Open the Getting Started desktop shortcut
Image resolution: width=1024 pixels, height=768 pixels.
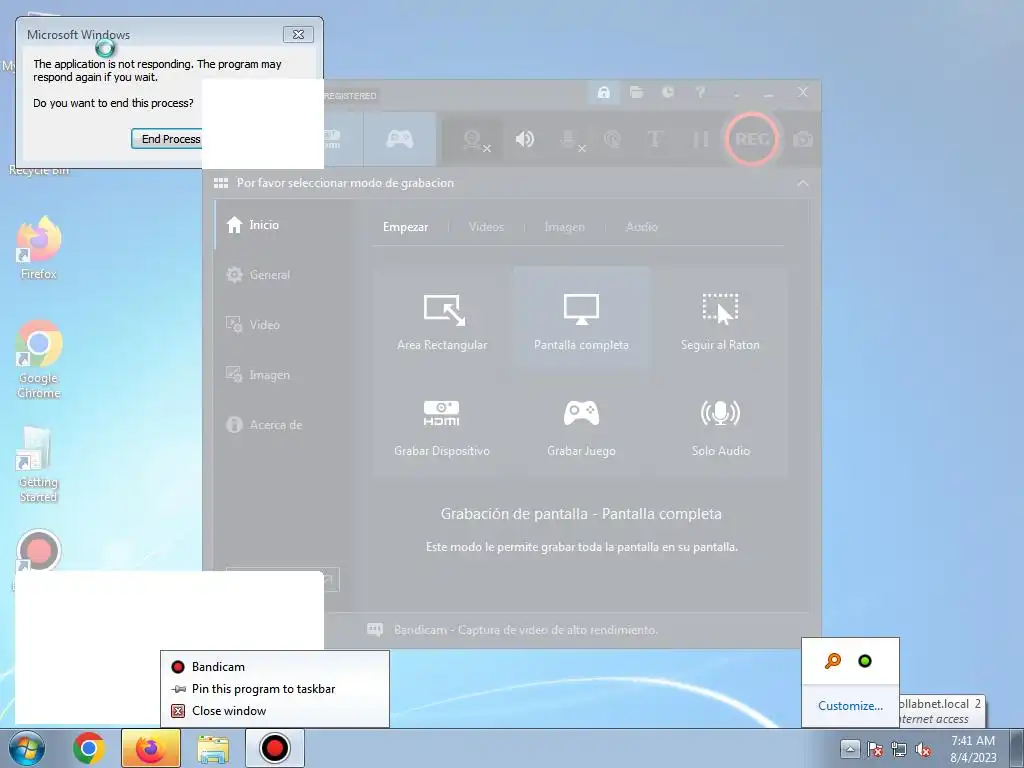point(38,465)
